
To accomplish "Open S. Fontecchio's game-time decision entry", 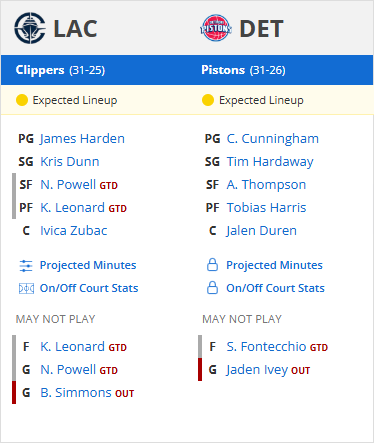I will (277, 347).
